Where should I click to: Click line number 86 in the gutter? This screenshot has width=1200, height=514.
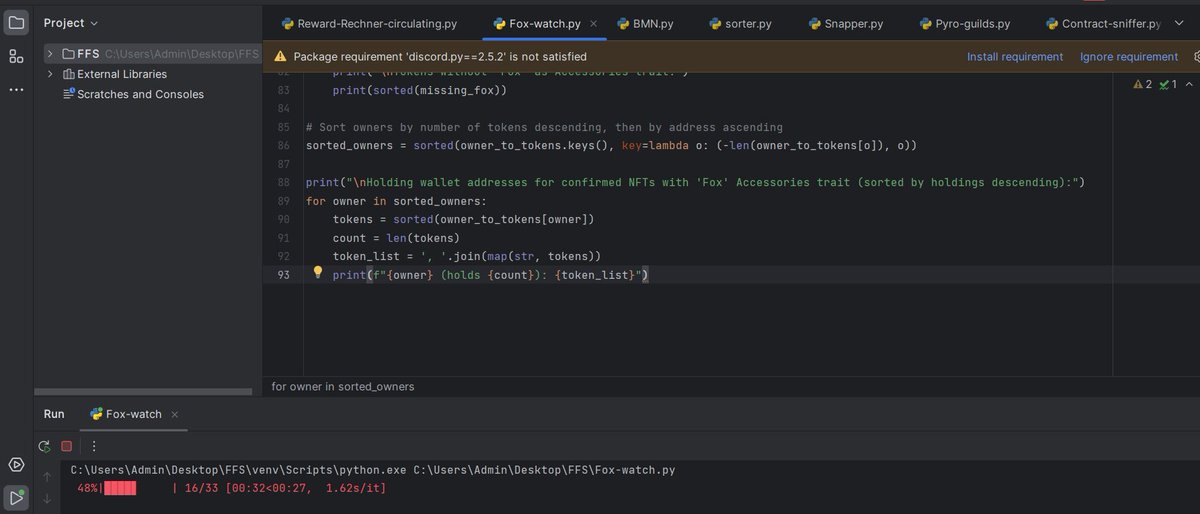coord(283,145)
